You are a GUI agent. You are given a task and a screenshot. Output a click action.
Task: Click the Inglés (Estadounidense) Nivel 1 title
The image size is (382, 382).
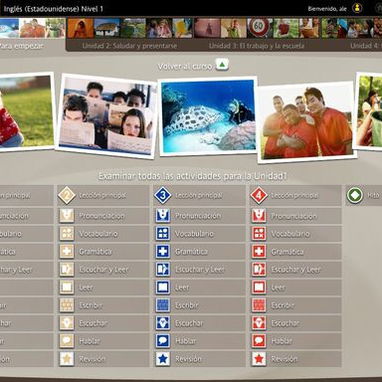(x=53, y=9)
